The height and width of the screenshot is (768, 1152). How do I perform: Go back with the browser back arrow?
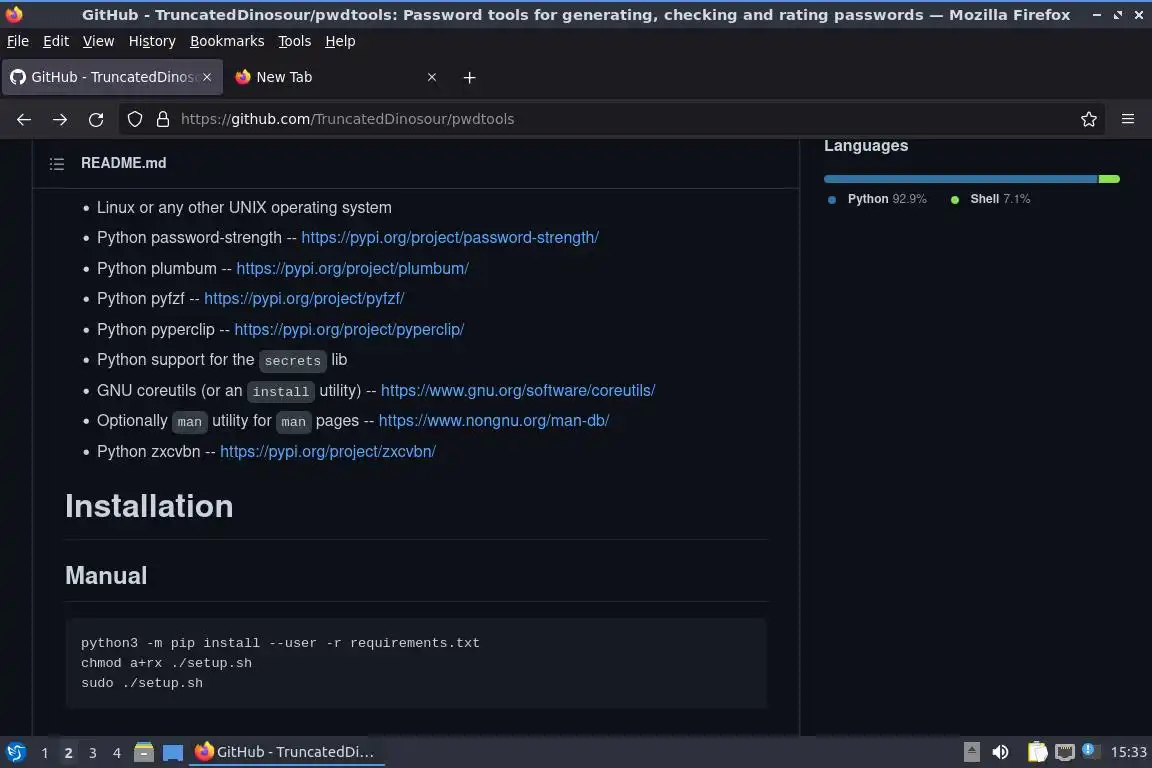(24, 119)
